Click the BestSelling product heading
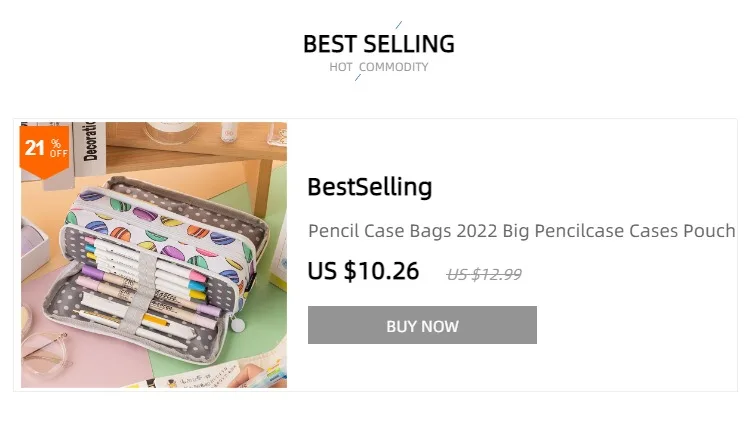 369,187
